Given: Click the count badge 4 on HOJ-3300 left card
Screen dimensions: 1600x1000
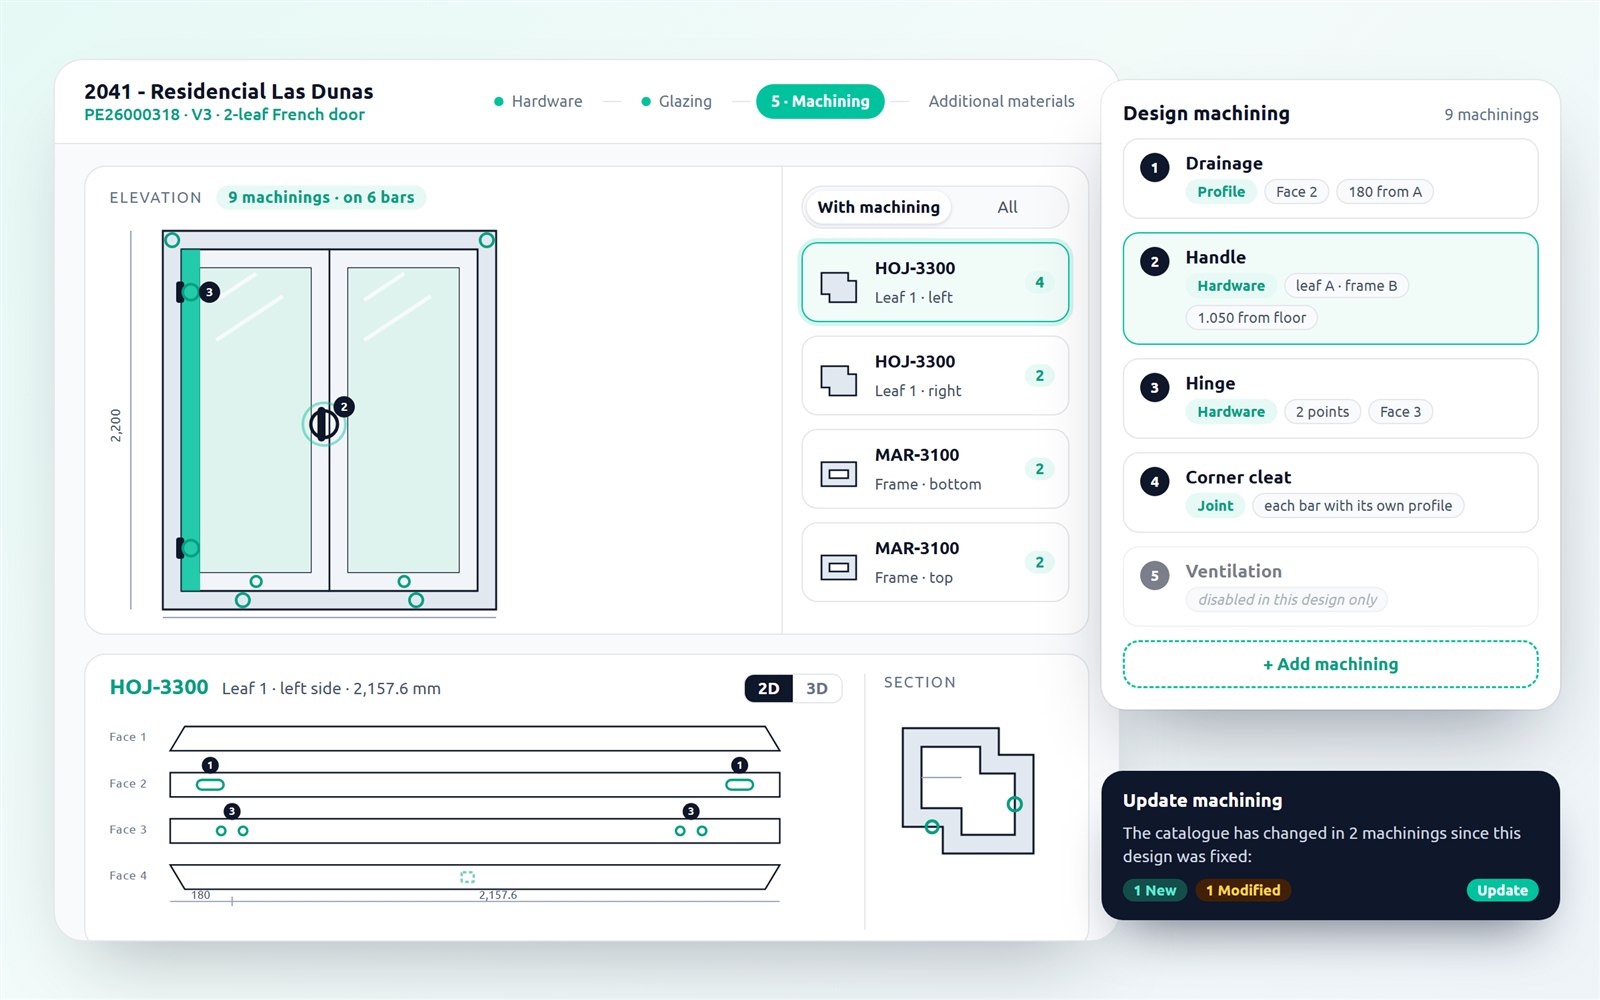Looking at the screenshot, I should (1039, 283).
